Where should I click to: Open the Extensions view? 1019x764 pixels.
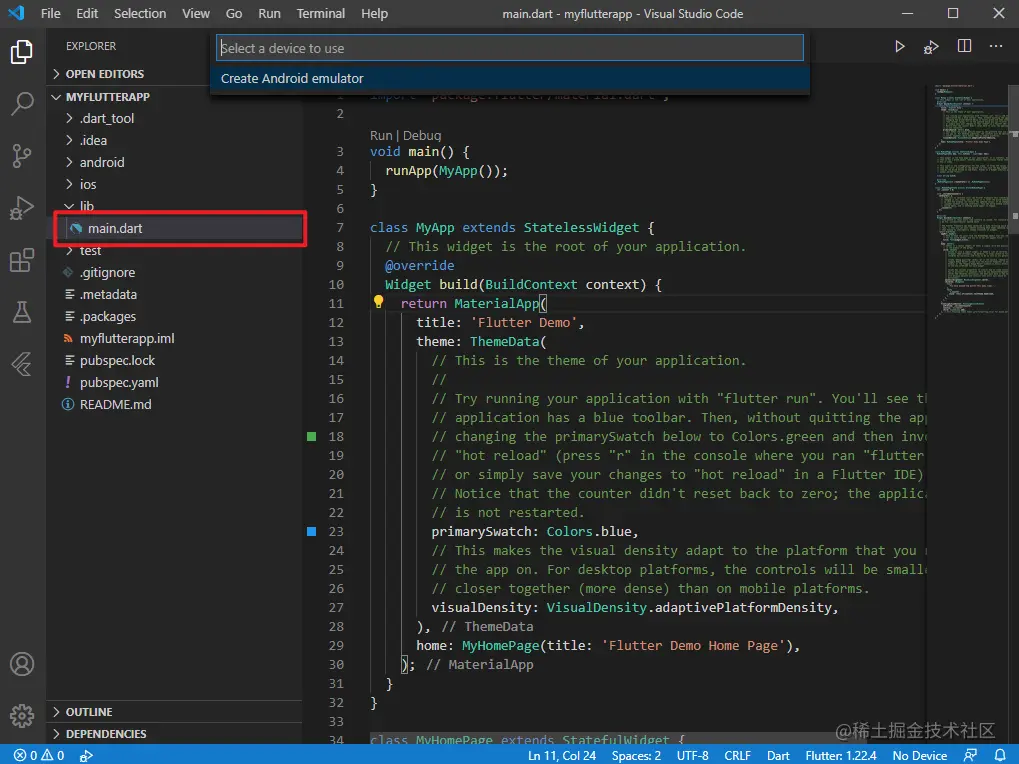22,261
